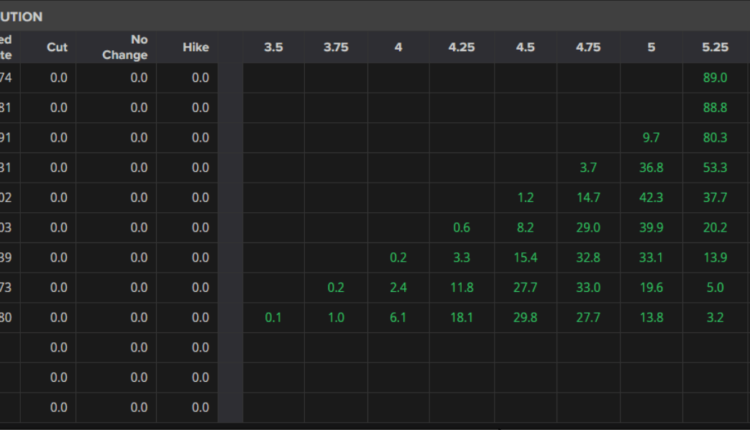
Task: Click the 89.0 probability cell
Action: [714, 78]
